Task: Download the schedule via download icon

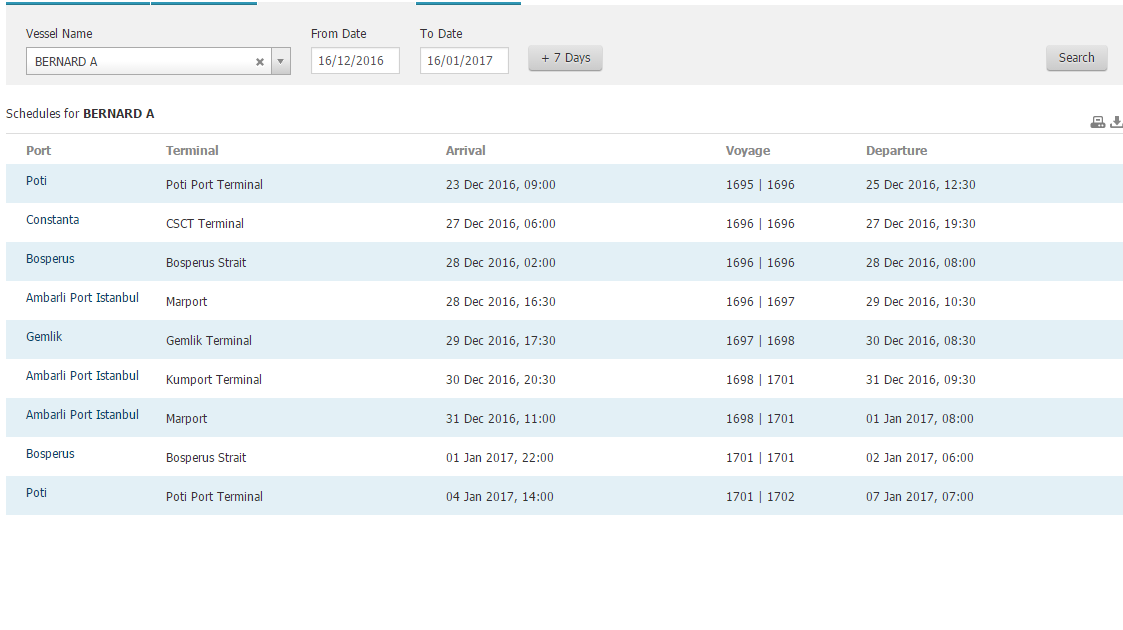Action: (x=1117, y=122)
